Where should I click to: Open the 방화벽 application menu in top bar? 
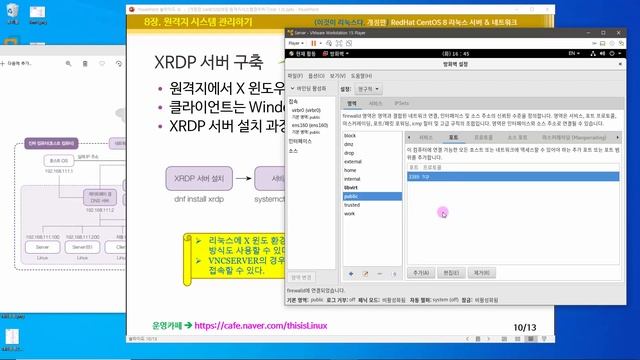point(336,53)
